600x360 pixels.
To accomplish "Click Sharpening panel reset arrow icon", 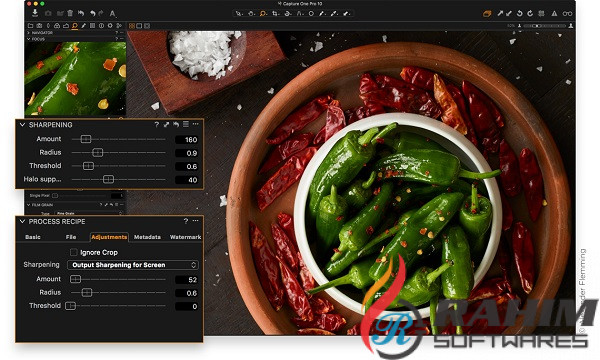I will 176,124.
